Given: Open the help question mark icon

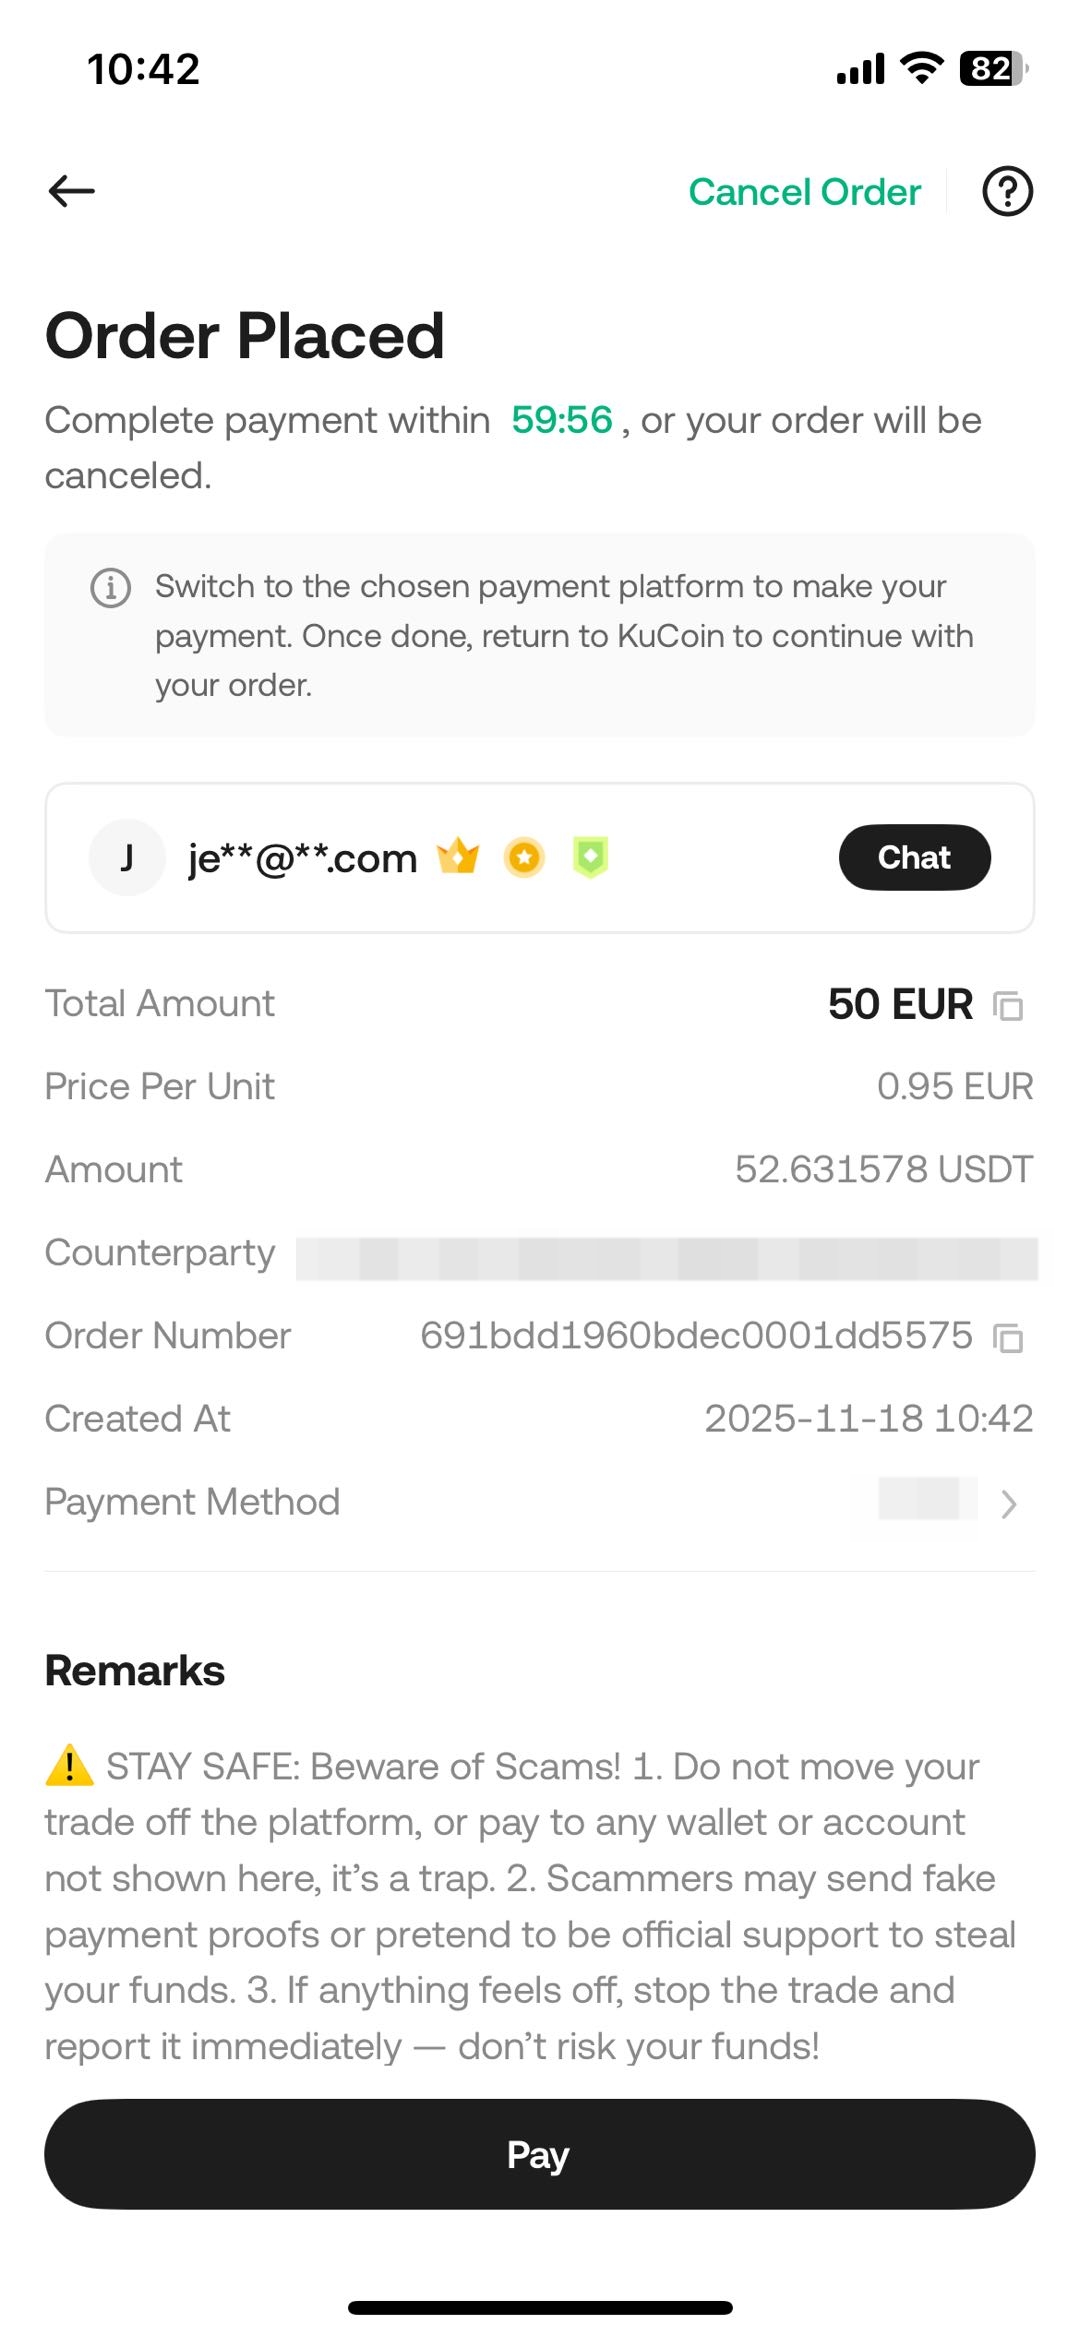Looking at the screenshot, I should (x=1007, y=191).
